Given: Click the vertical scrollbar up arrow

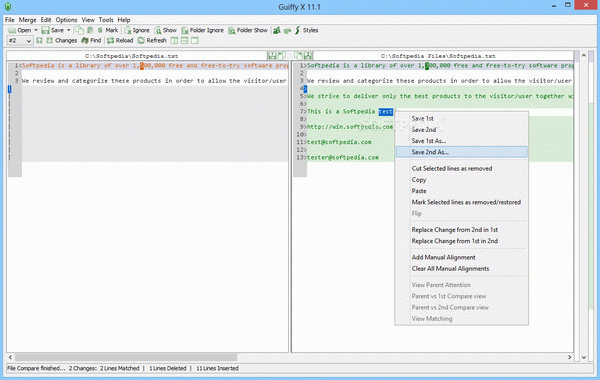Looking at the screenshot, I should click(x=584, y=55).
